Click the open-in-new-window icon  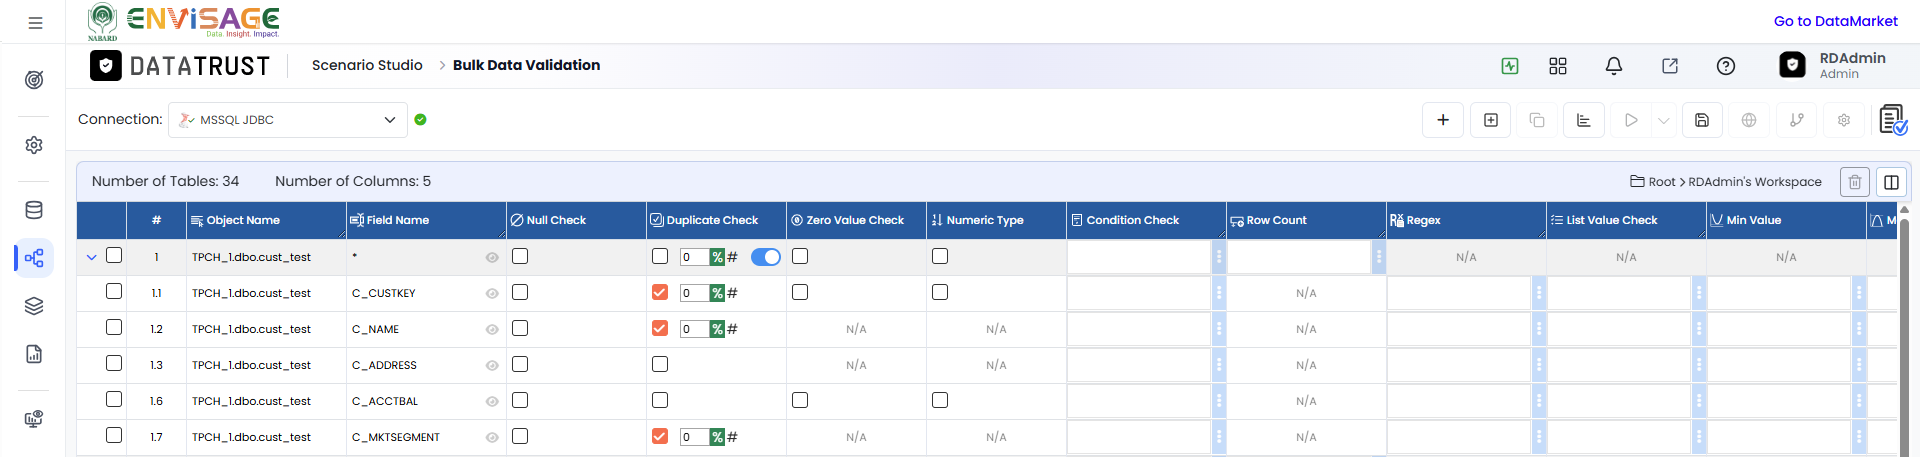1670,66
